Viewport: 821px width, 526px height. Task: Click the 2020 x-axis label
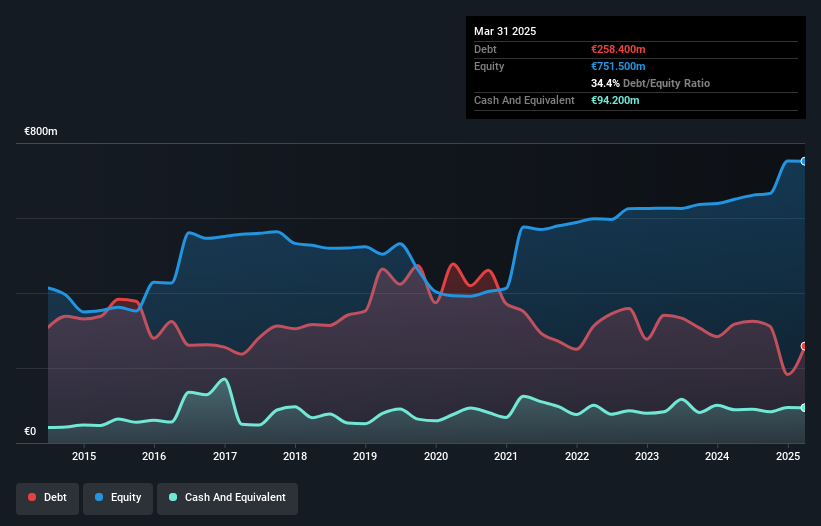pos(436,456)
